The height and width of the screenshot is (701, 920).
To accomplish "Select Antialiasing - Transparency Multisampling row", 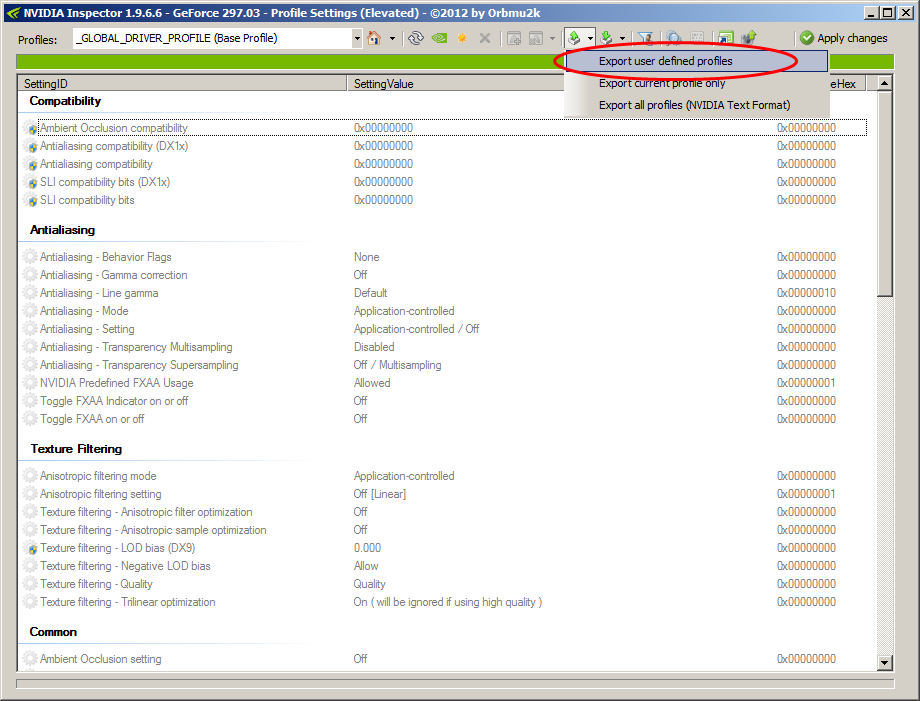I will (x=444, y=347).
